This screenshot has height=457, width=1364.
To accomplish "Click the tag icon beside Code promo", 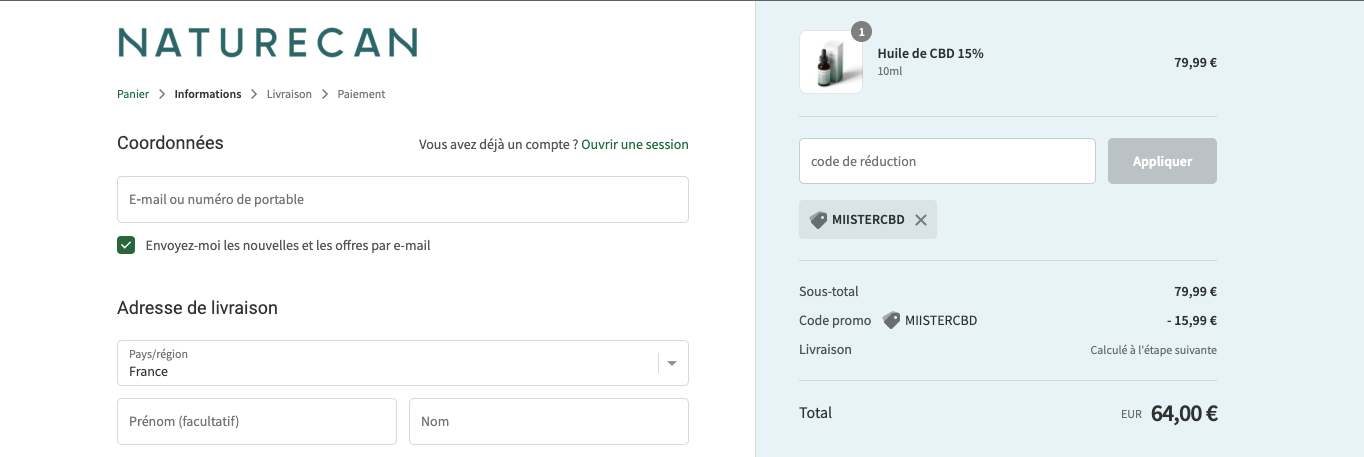I will (x=891, y=321).
